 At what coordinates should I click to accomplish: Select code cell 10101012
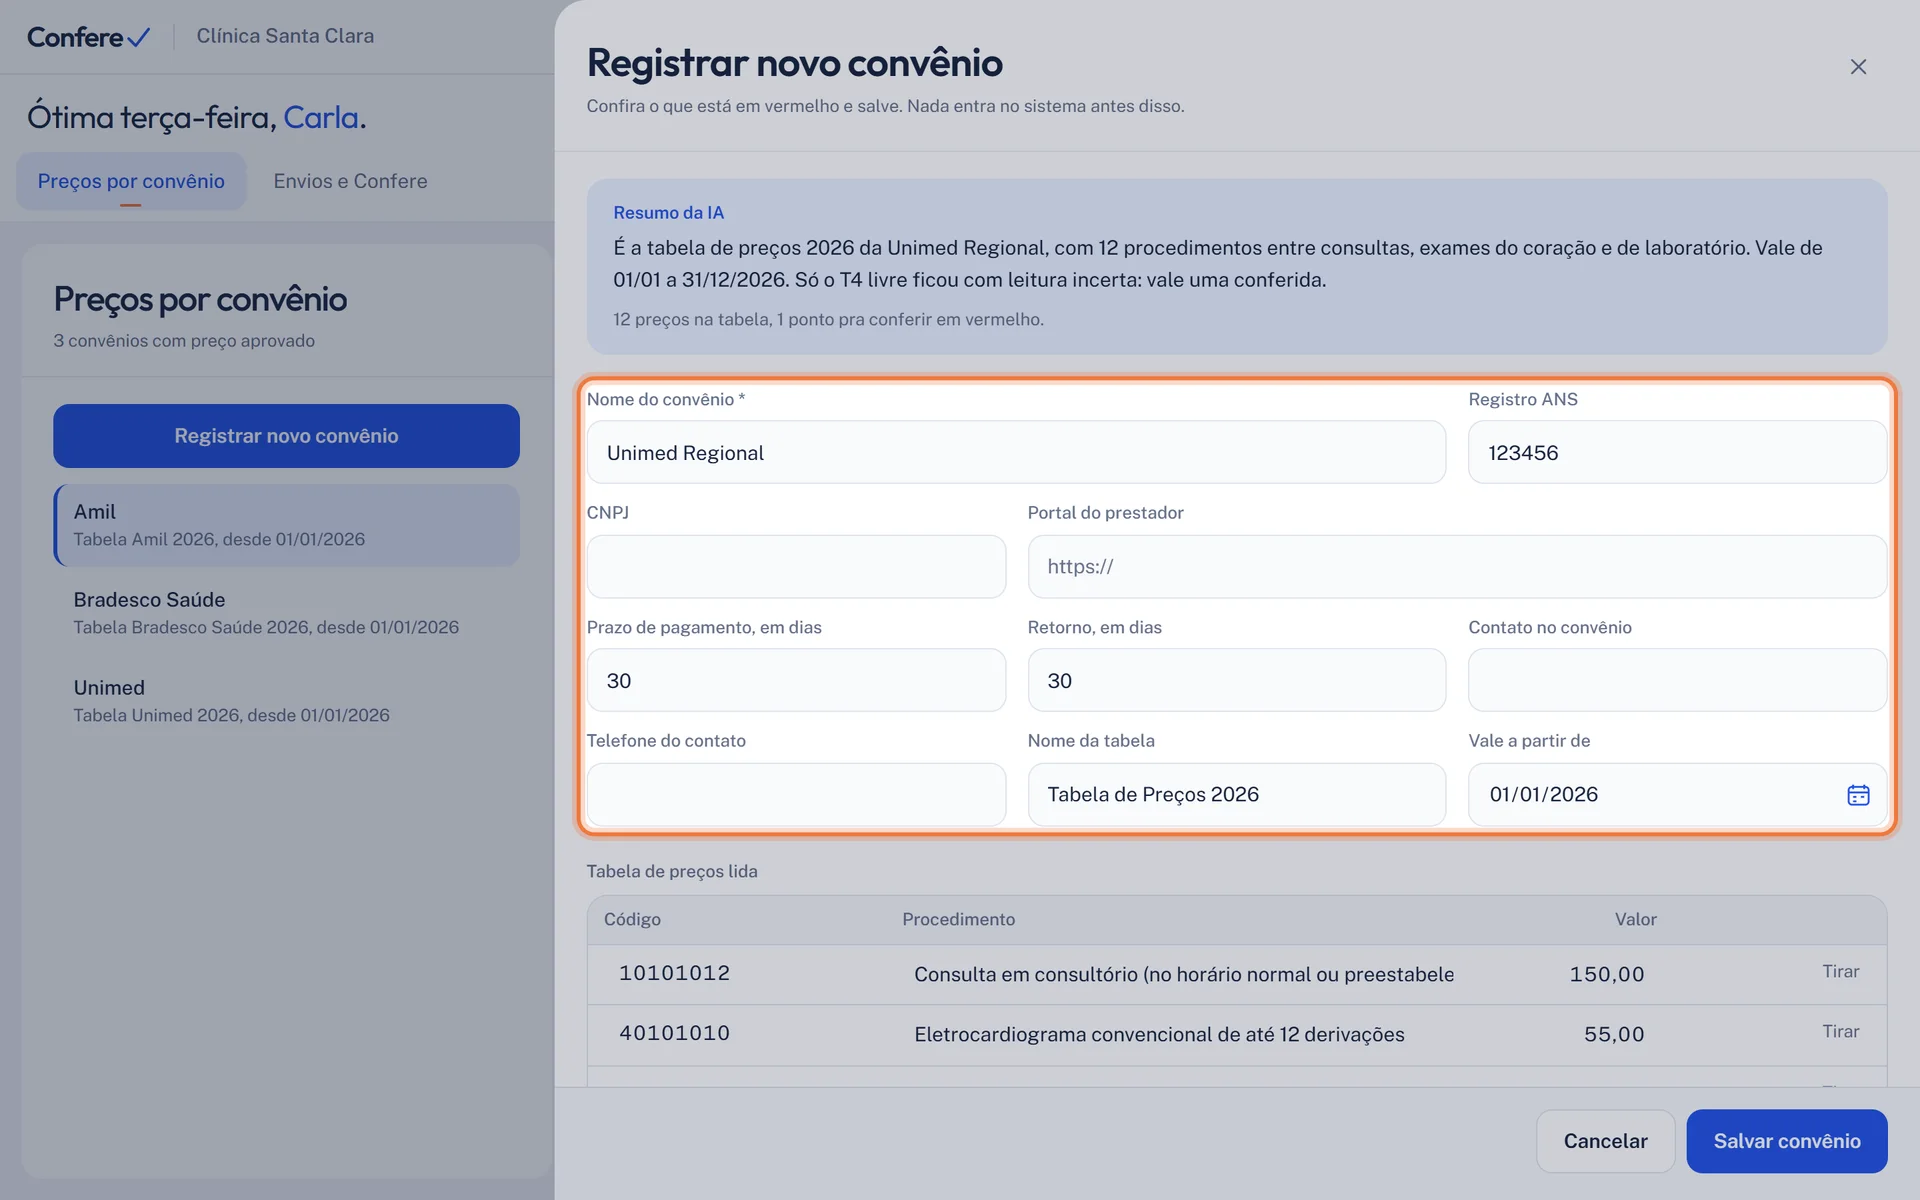(674, 974)
